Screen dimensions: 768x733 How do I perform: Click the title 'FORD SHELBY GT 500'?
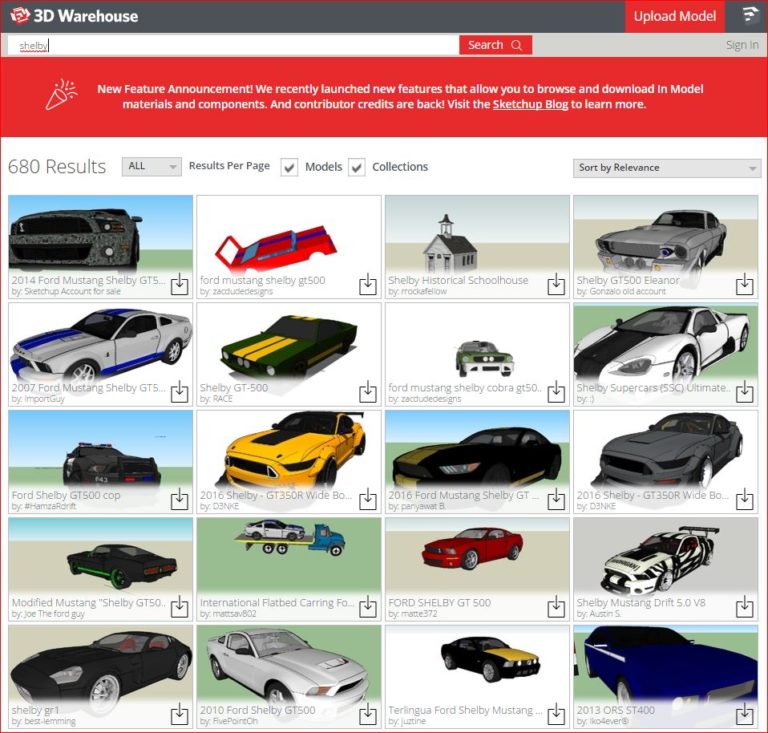[439, 603]
